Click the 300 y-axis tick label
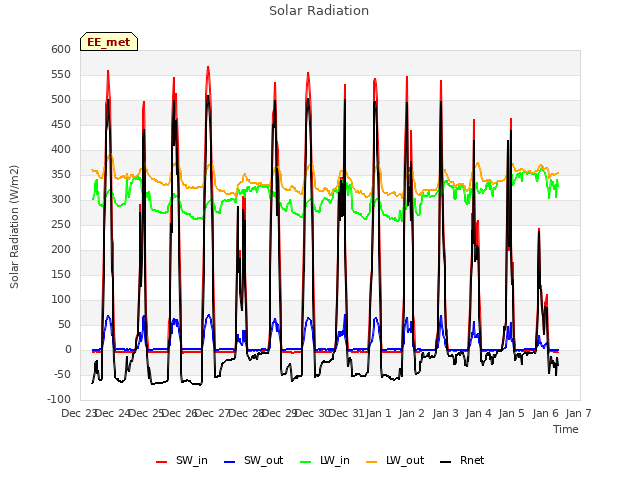Image resolution: width=640 pixels, height=480 pixels. coord(61,200)
